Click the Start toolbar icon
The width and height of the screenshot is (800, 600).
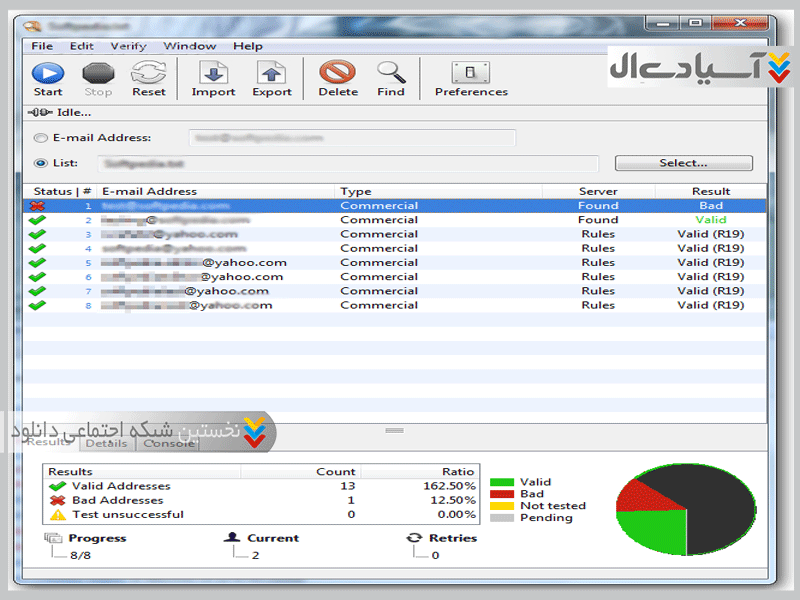pos(47,73)
